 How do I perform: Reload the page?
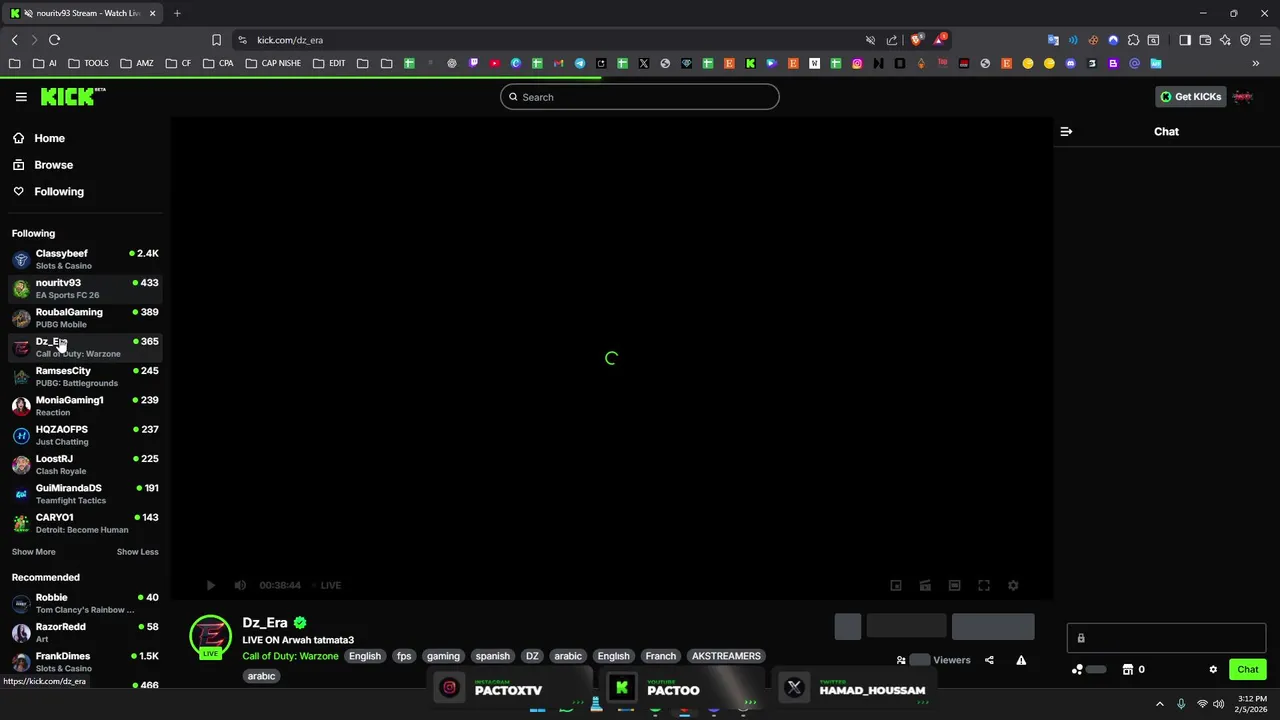54,40
